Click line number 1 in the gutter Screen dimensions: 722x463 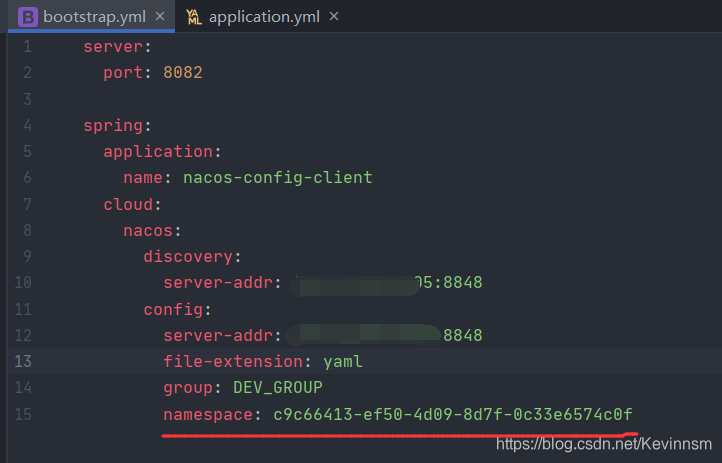coord(28,46)
